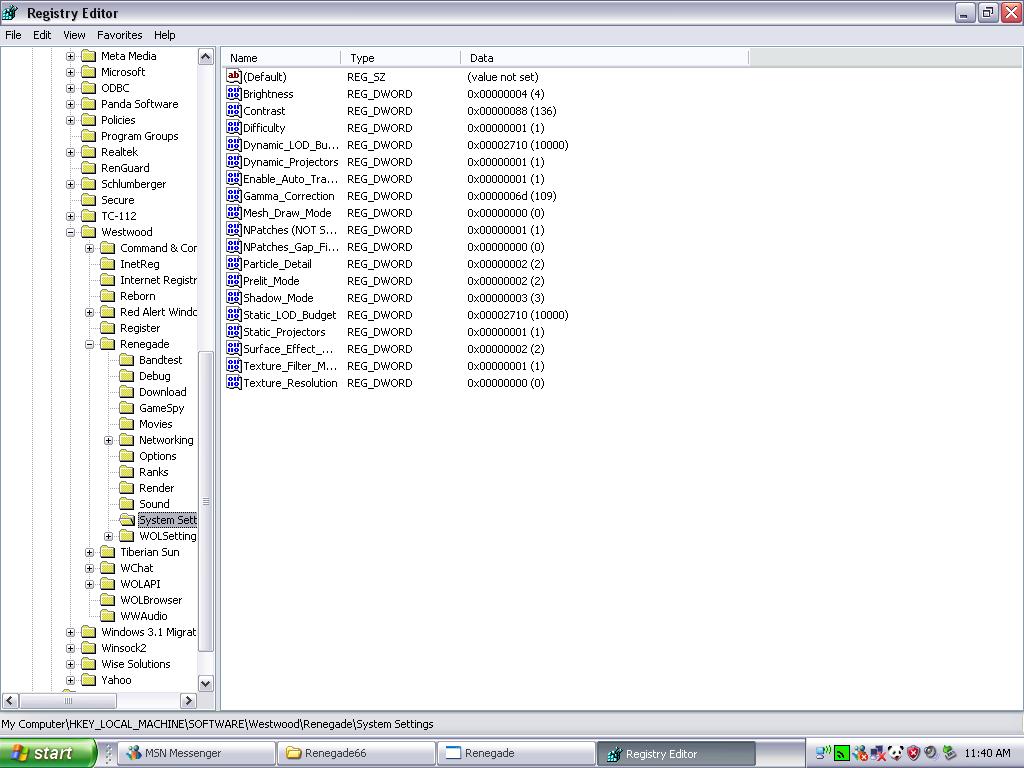Click the tree pane scroll down arrow
The width and height of the screenshot is (1024, 768).
click(x=206, y=683)
